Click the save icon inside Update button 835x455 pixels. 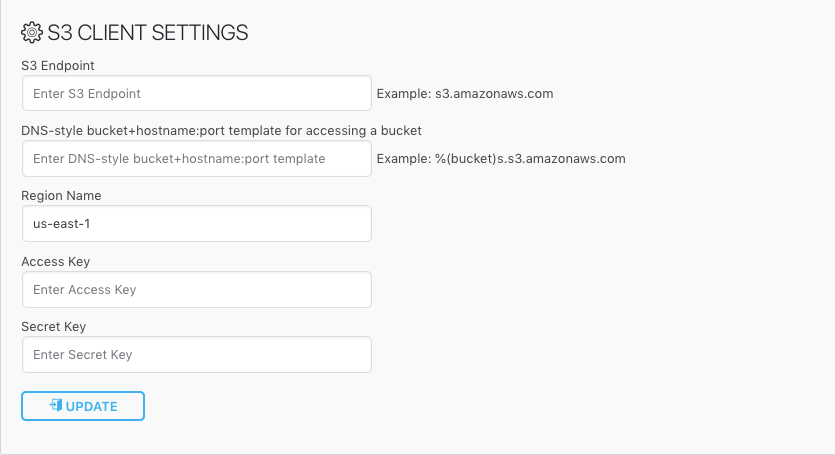click(56, 406)
